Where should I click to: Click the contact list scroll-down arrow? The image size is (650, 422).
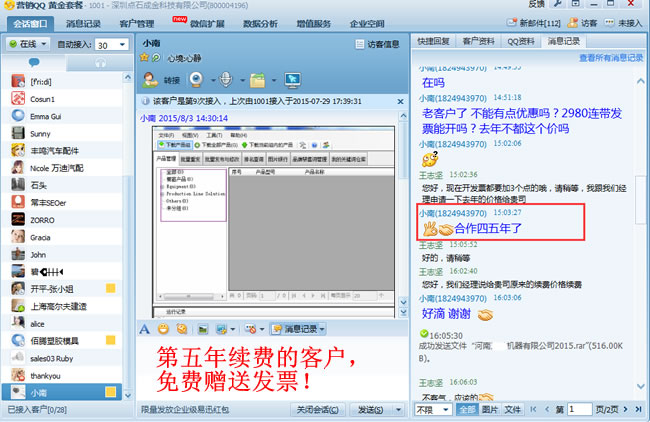pyautogui.click(x=128, y=395)
